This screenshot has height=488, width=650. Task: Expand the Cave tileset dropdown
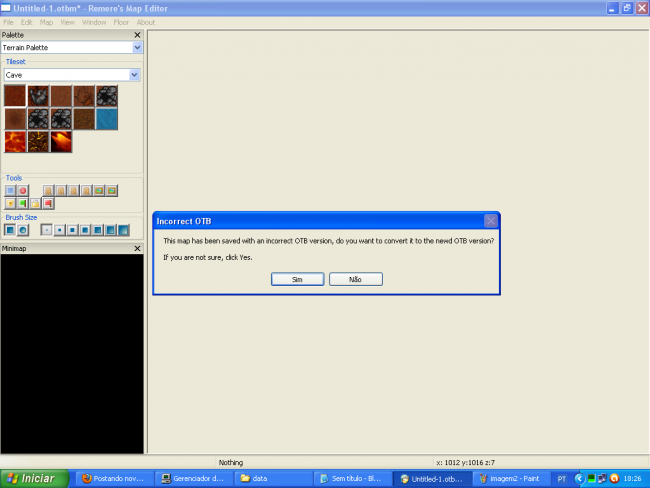pos(134,75)
